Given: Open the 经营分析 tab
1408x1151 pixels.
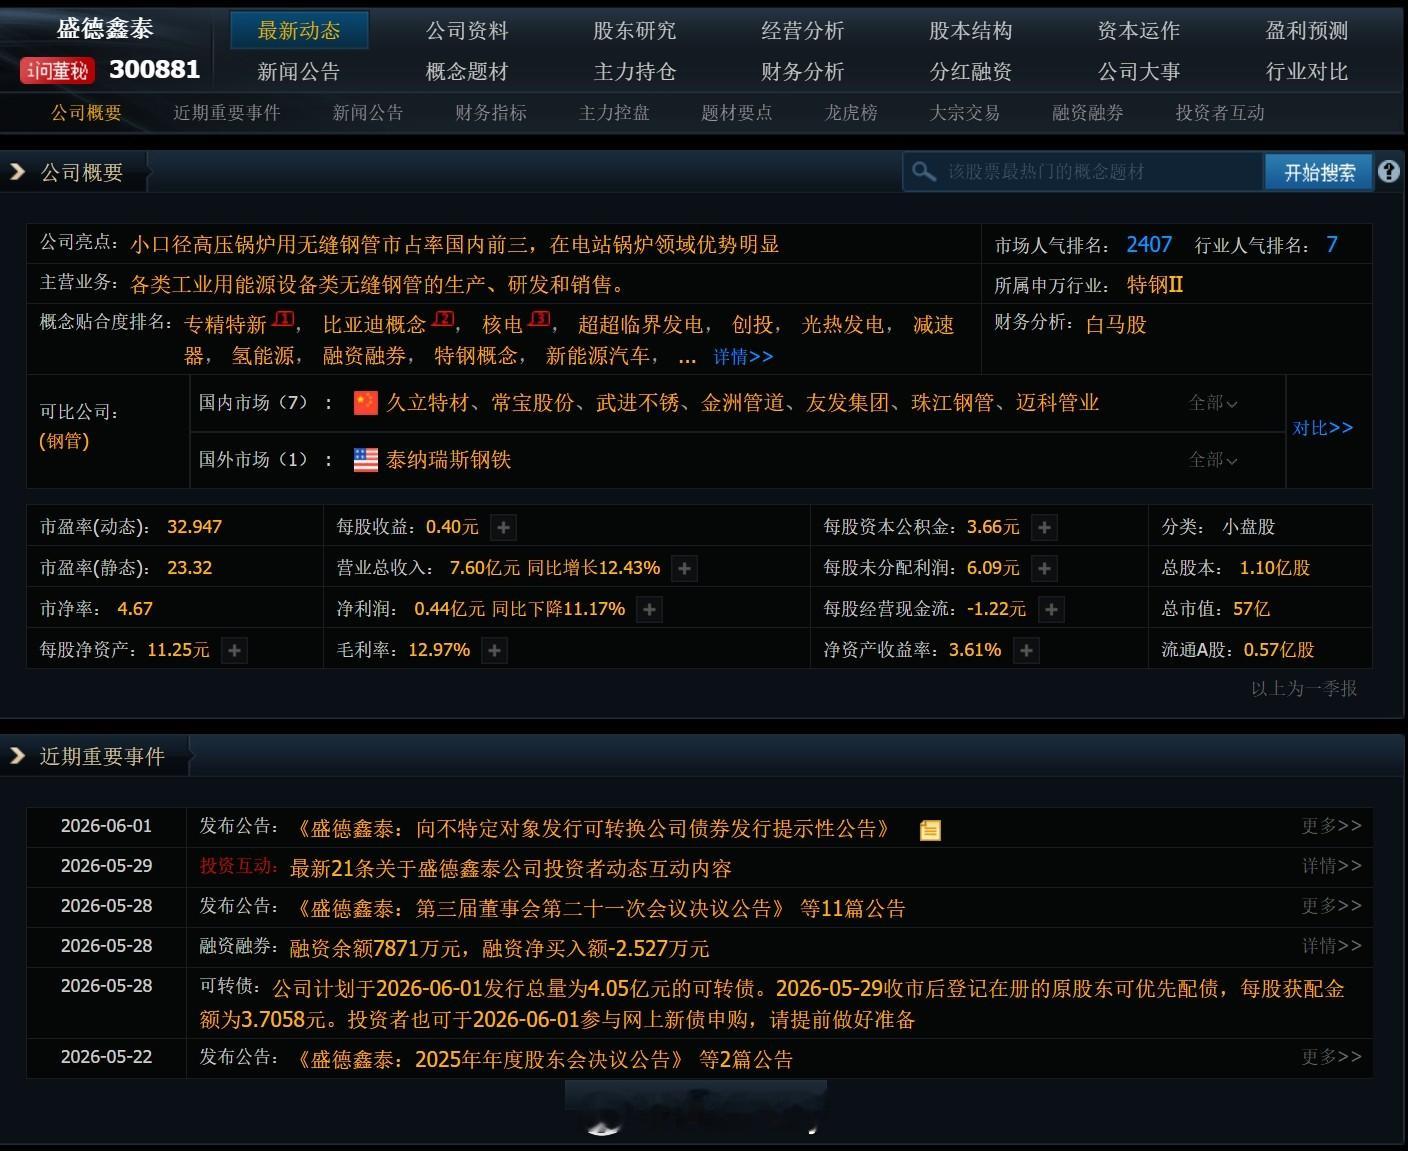Looking at the screenshot, I should (803, 31).
